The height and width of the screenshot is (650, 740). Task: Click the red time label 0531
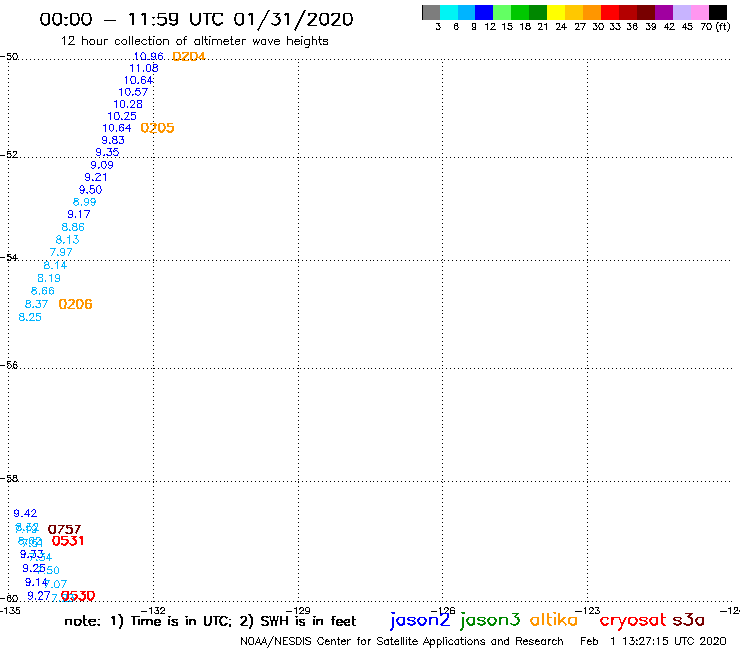click(x=67, y=541)
